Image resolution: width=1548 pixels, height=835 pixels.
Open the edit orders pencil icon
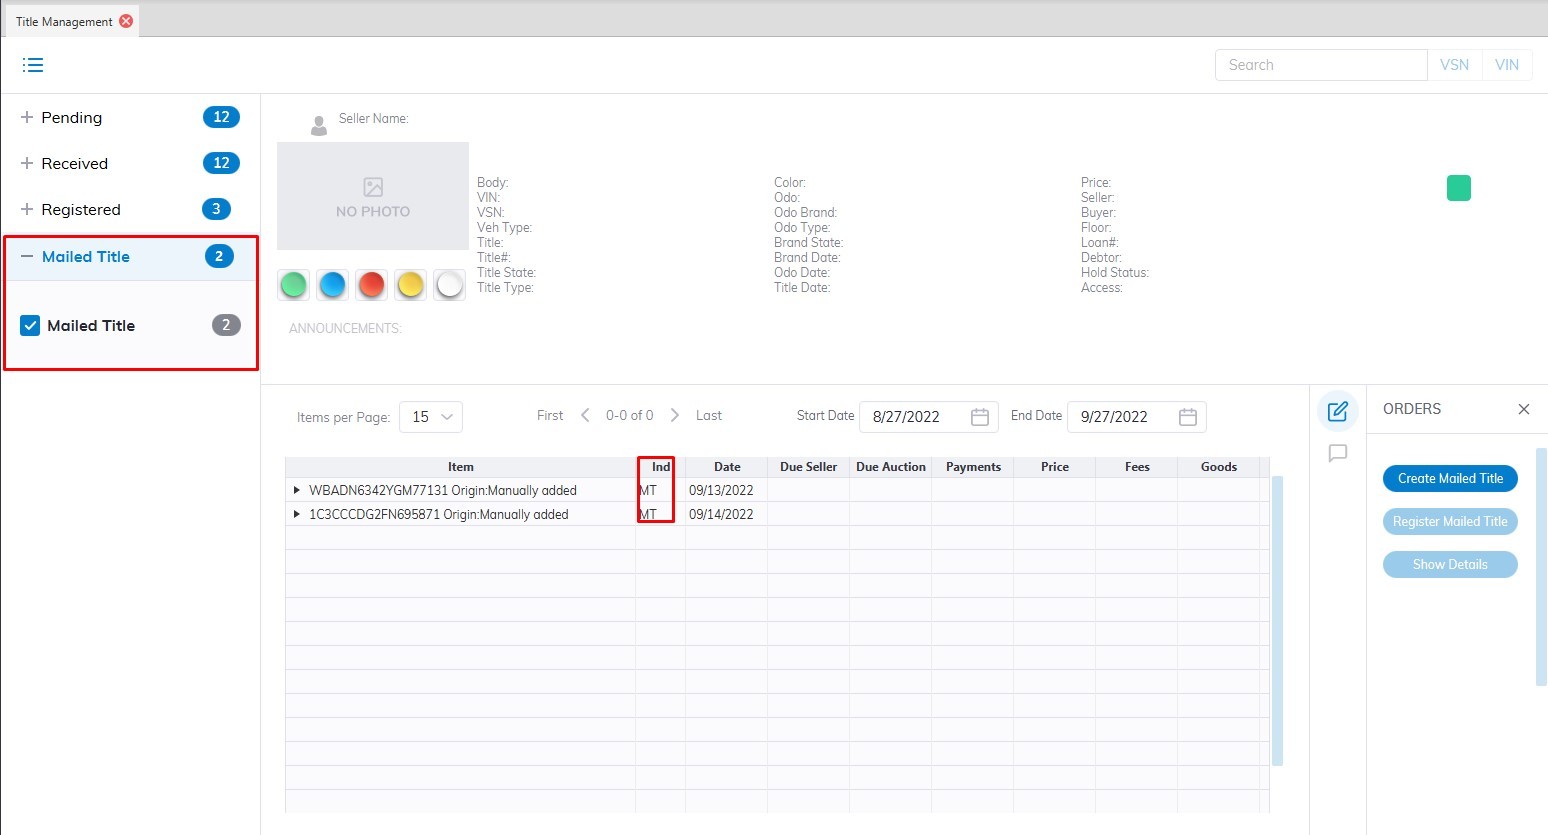[x=1338, y=411]
